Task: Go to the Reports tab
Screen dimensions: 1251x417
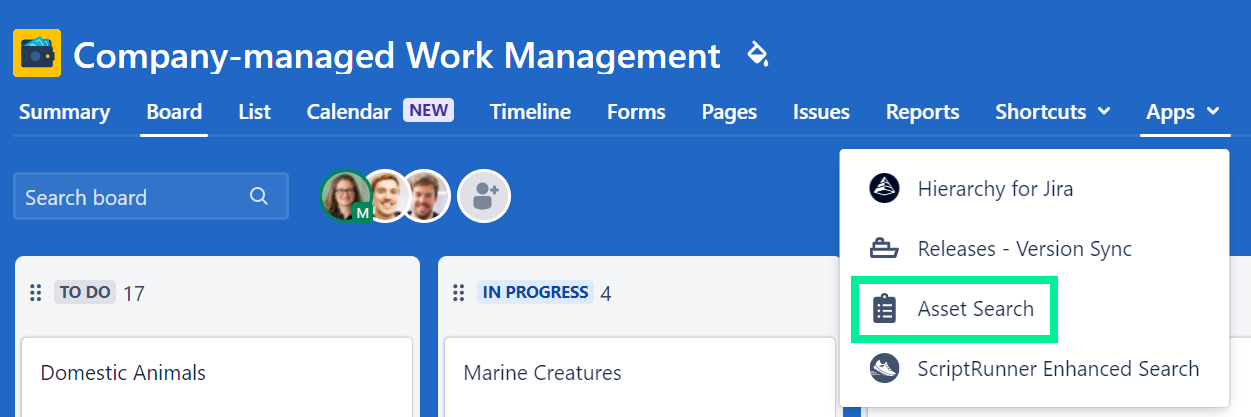Action: click(922, 112)
